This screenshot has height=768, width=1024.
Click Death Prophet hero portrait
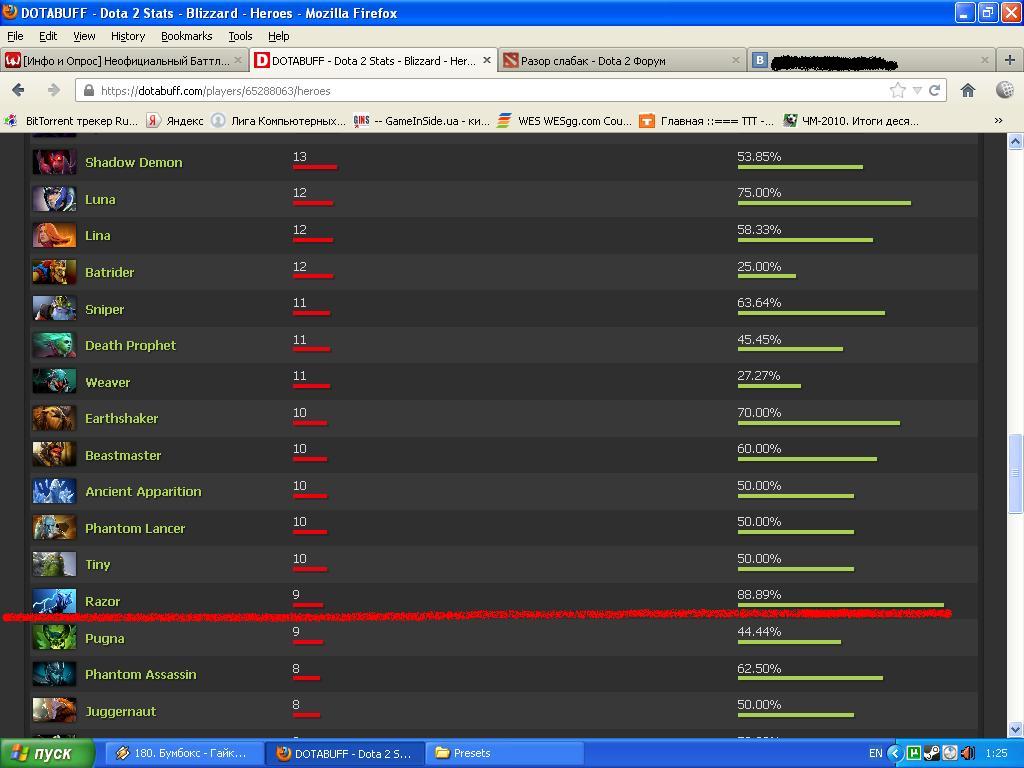54,345
